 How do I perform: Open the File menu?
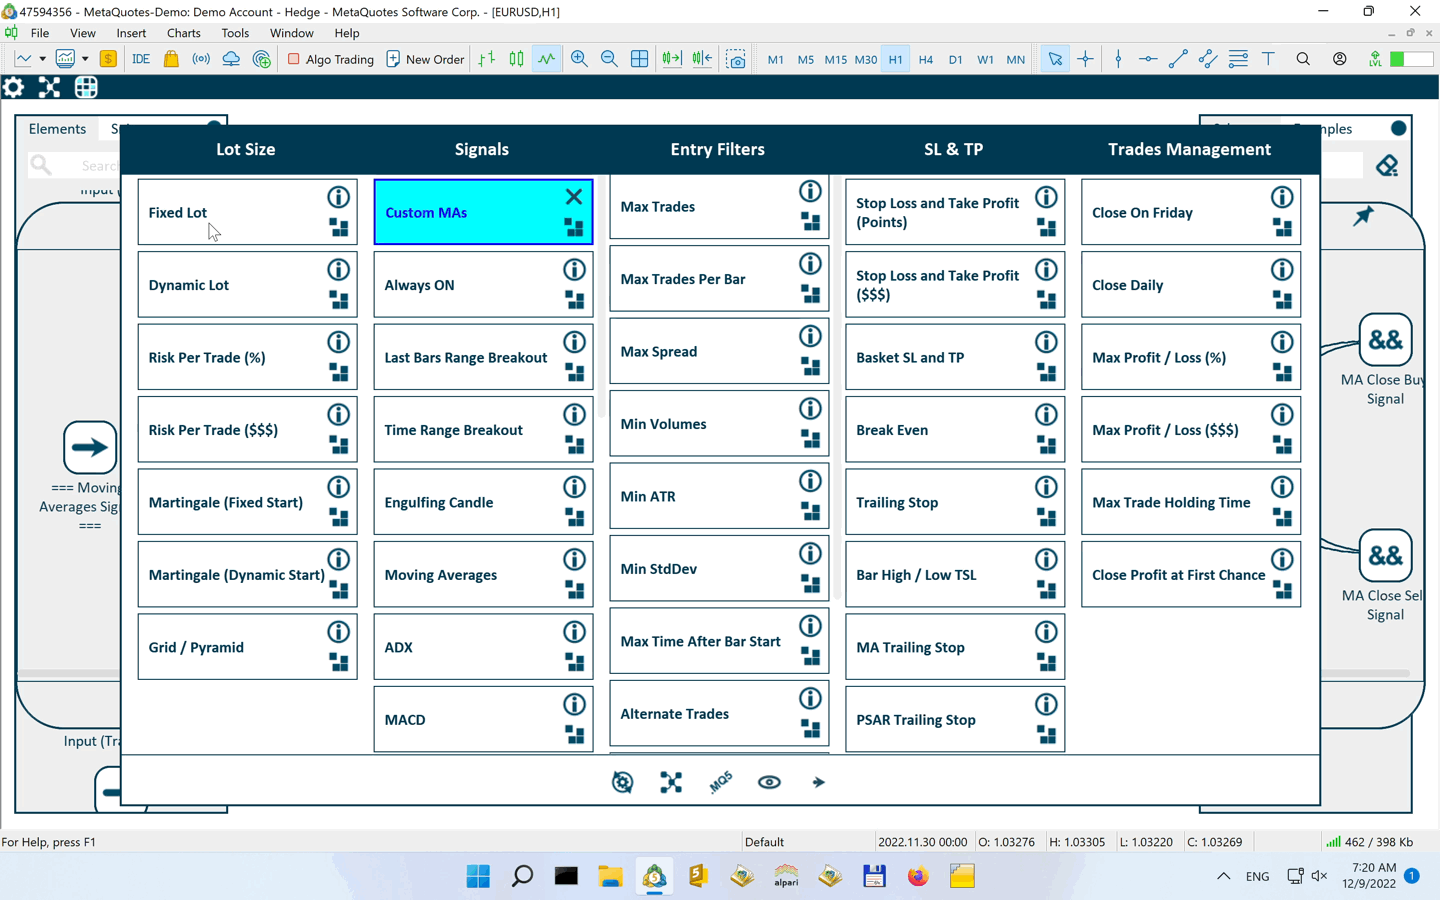pyautogui.click(x=40, y=33)
